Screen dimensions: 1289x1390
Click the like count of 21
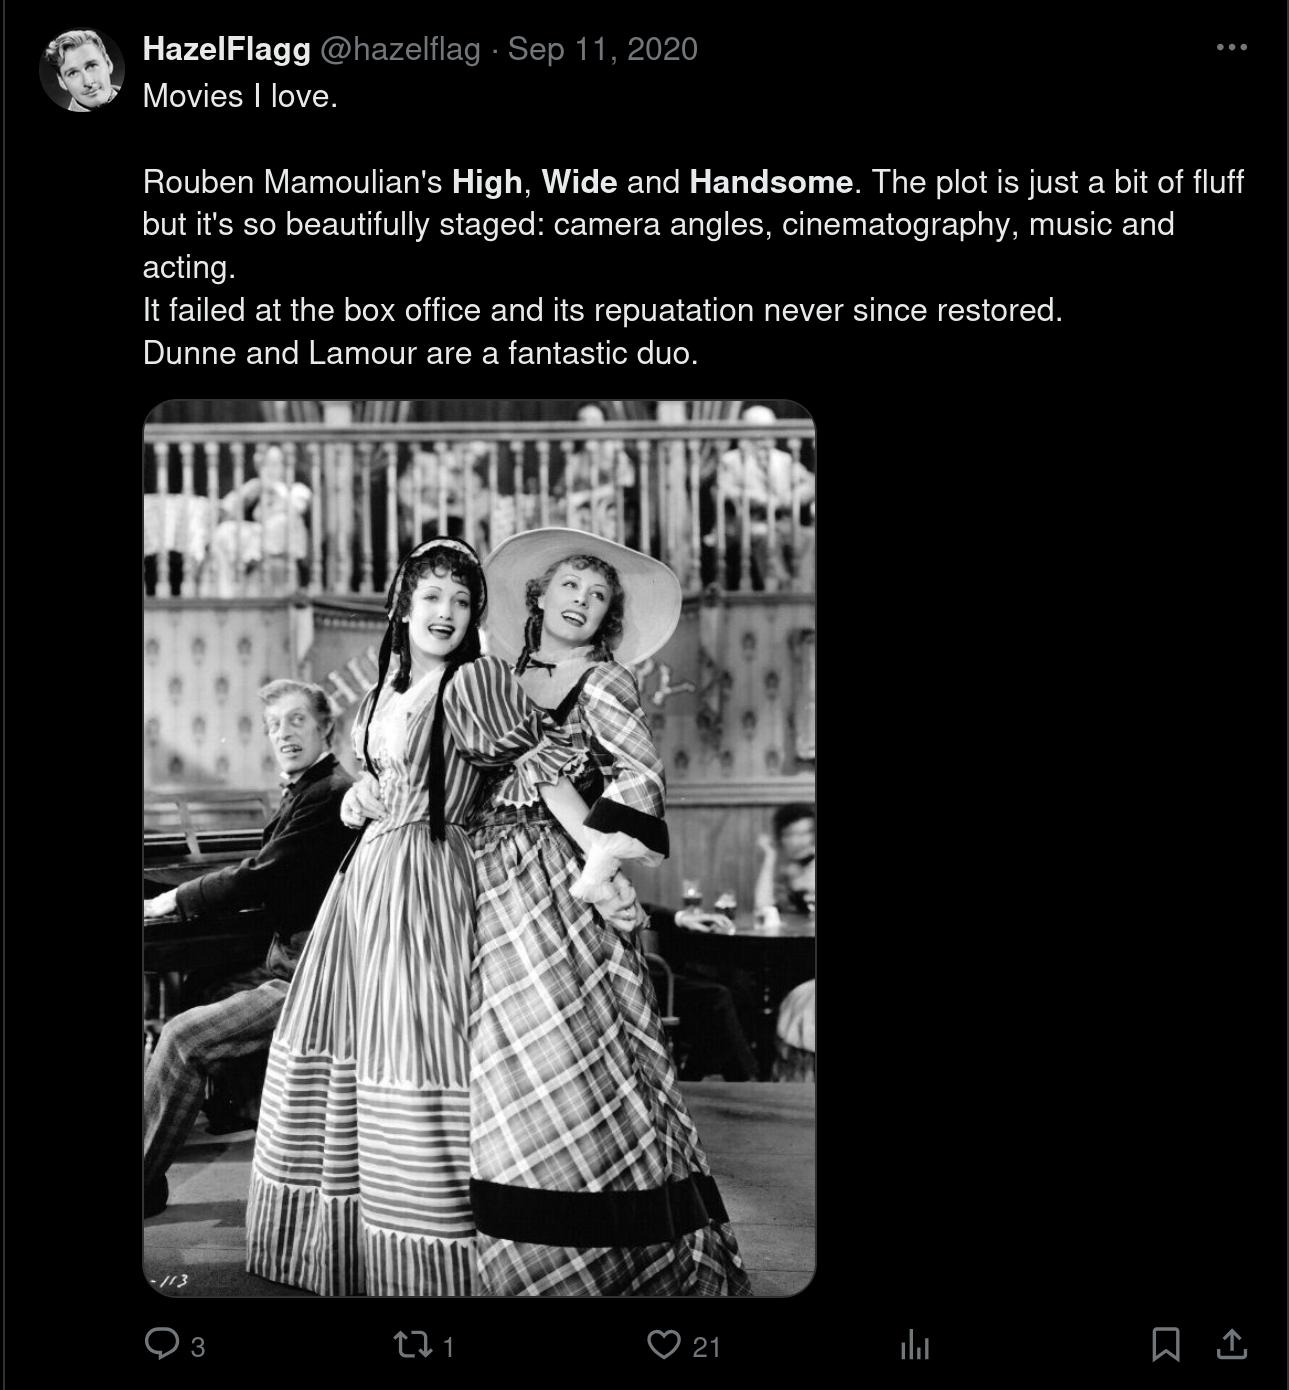pyautogui.click(x=707, y=1347)
